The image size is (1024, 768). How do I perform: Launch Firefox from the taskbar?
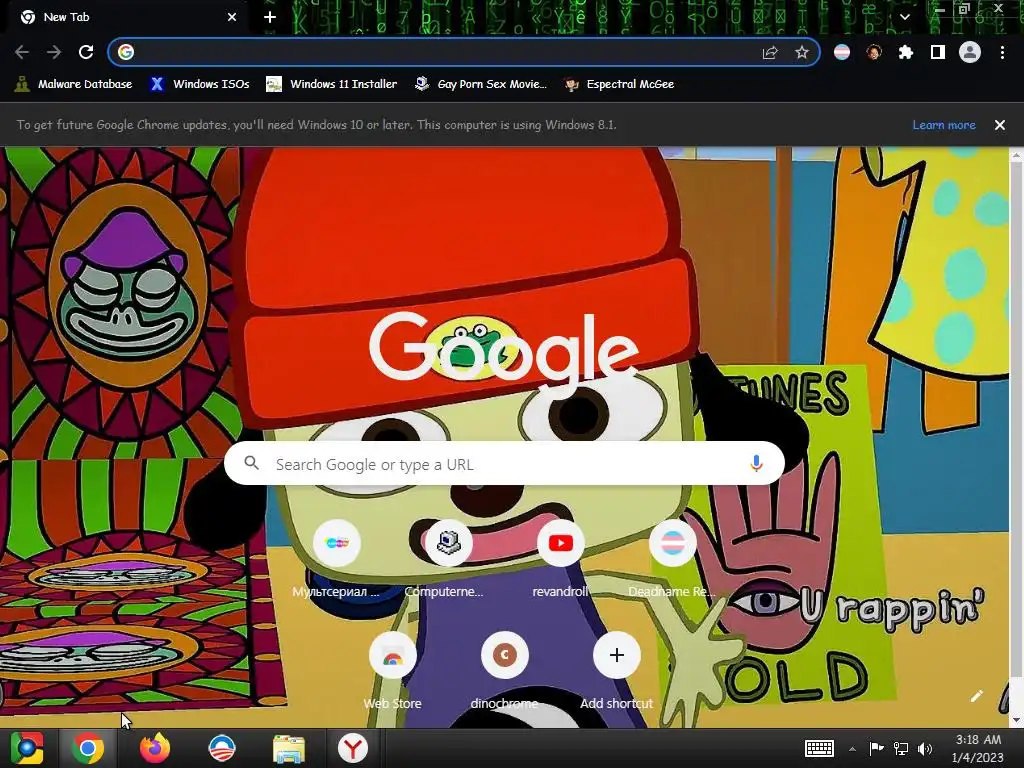155,748
